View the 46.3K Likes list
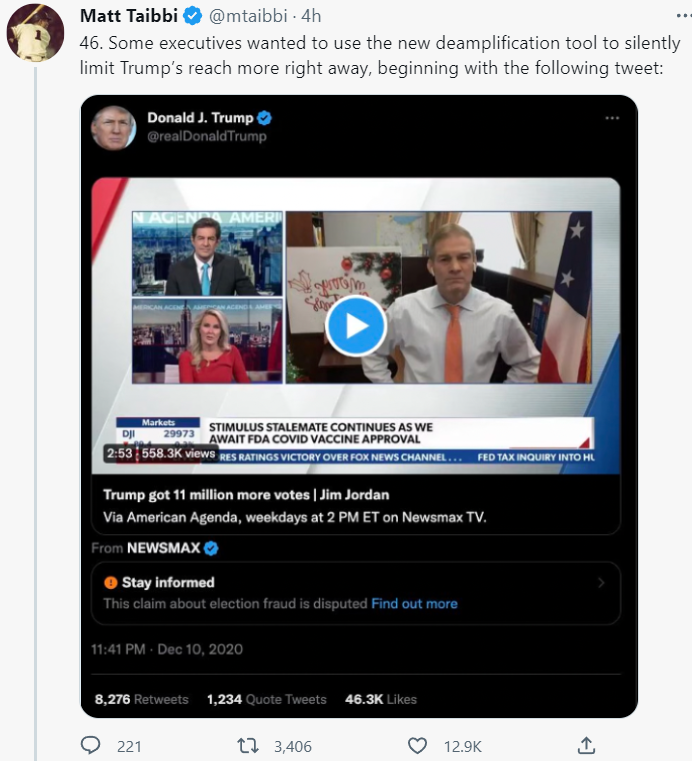This screenshot has width=692, height=761. [380, 699]
